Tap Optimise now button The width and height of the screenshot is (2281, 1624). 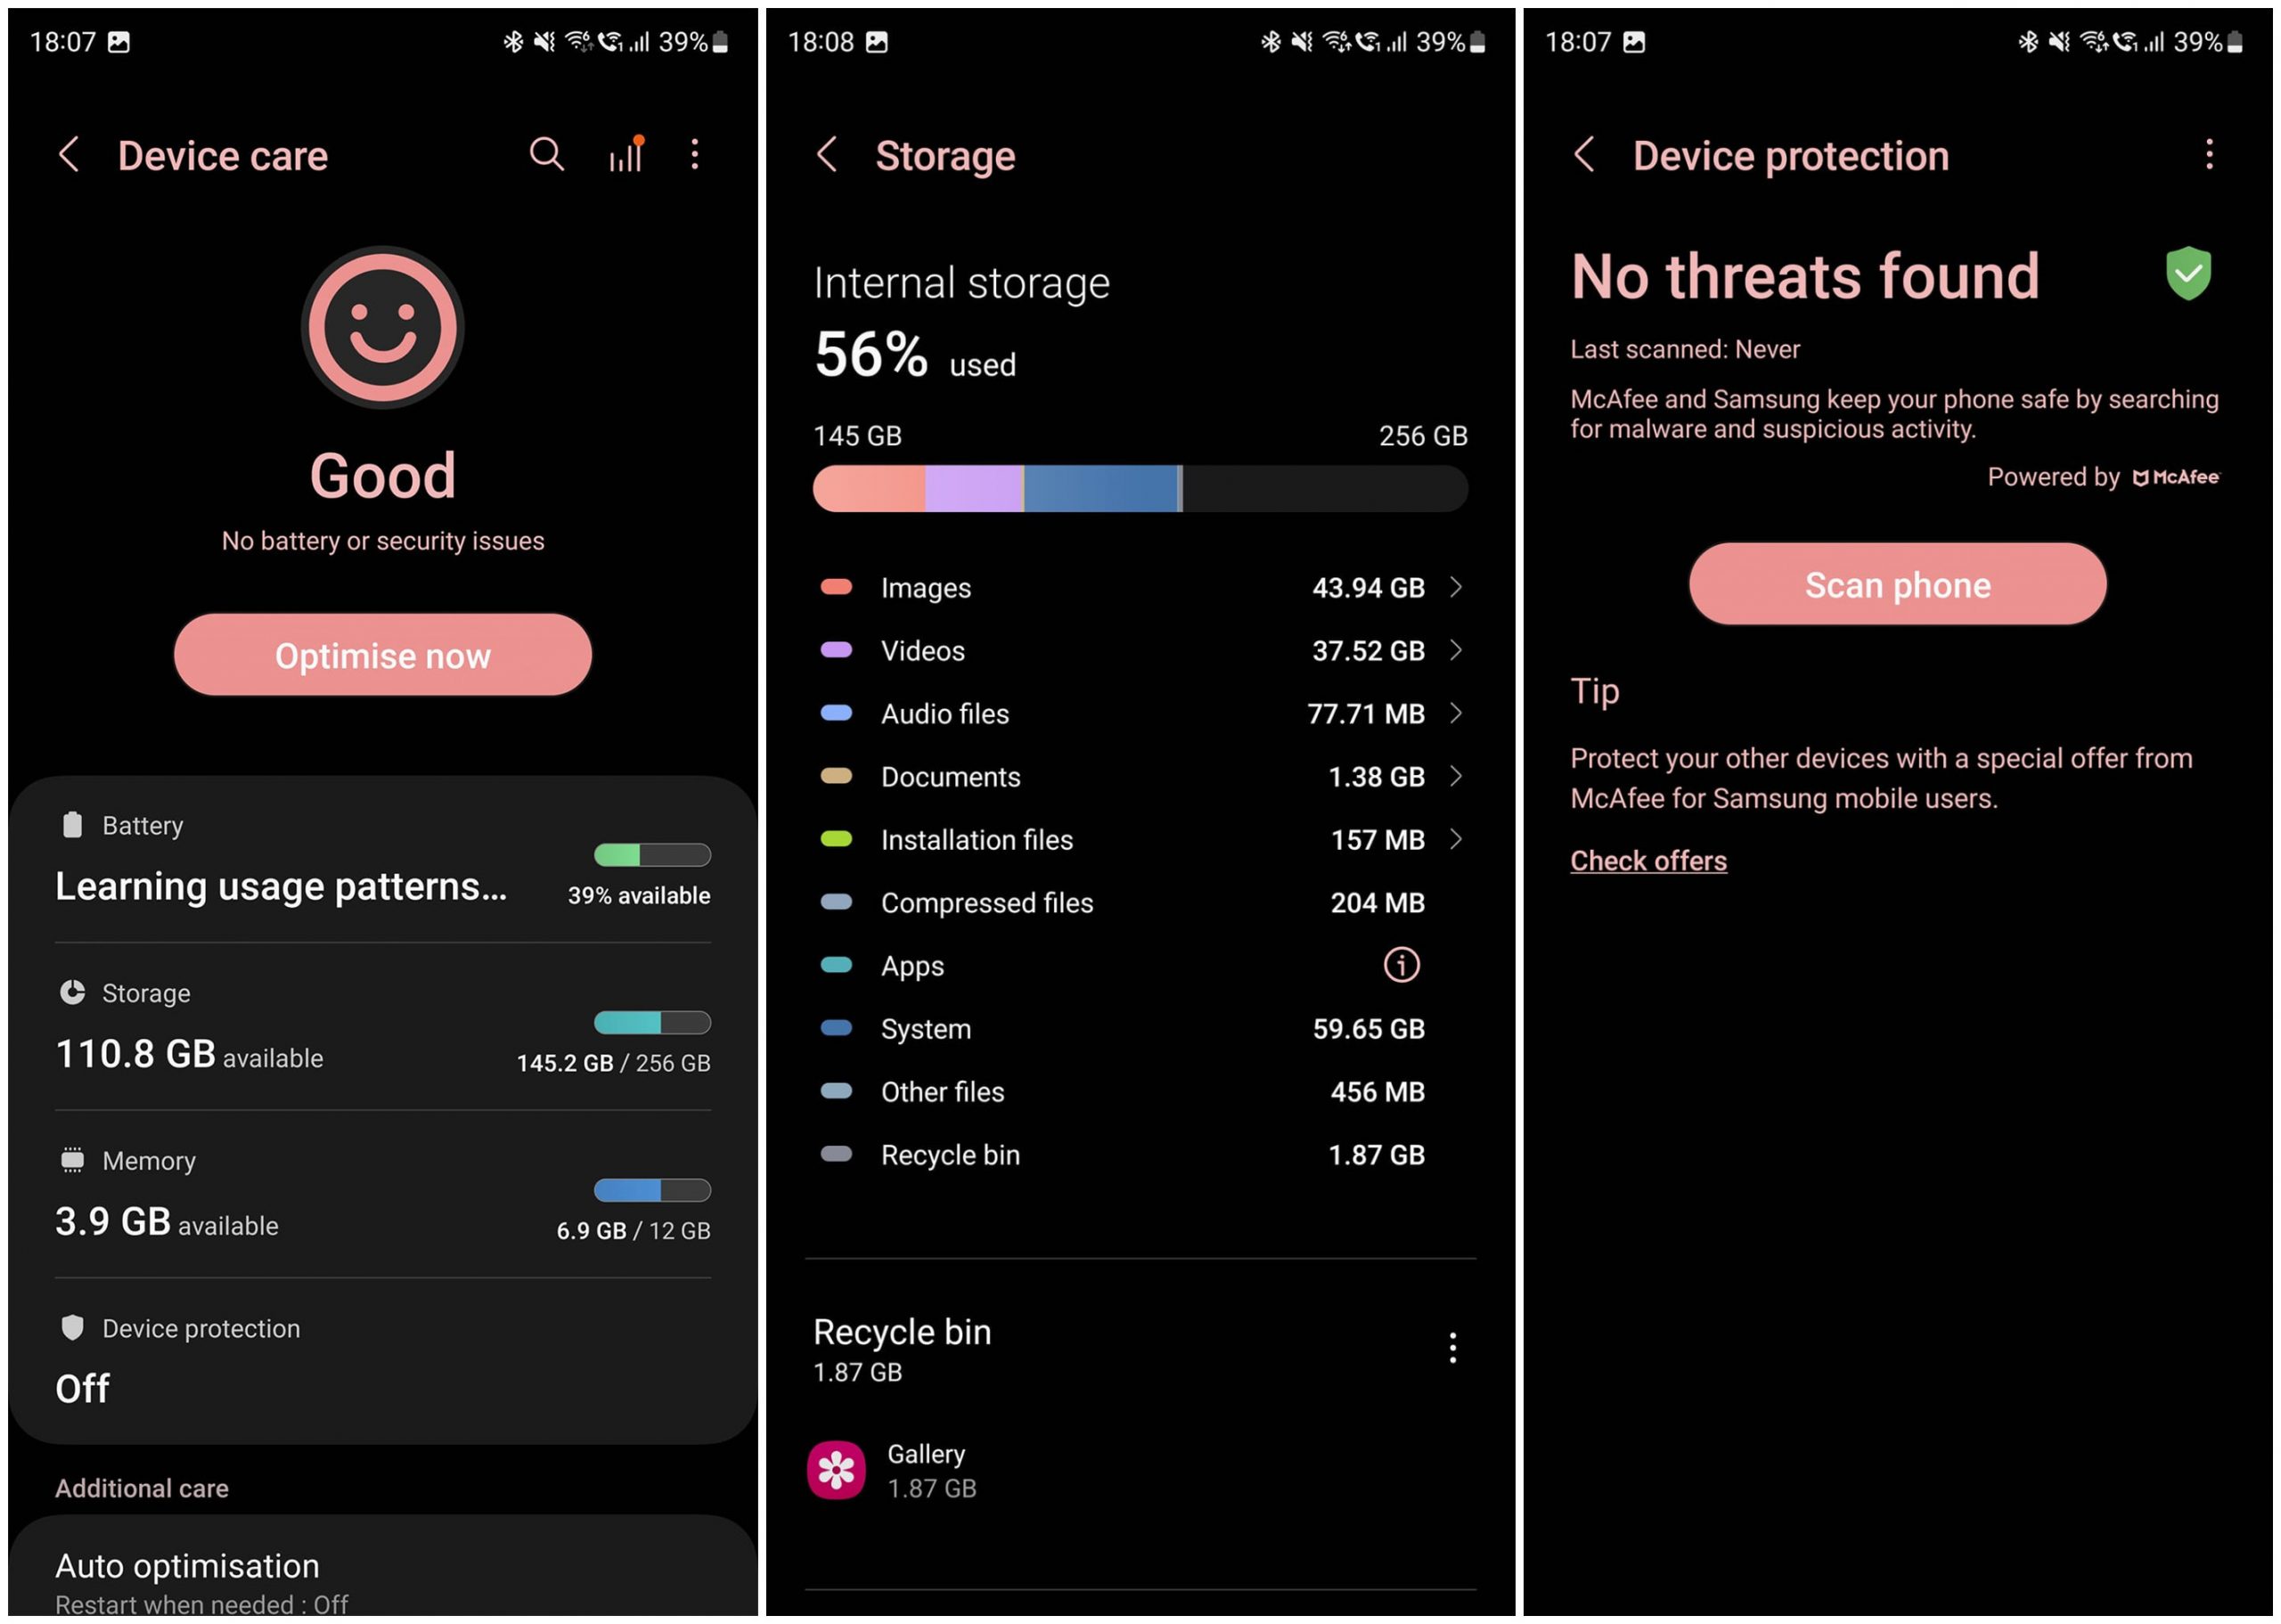coord(380,656)
